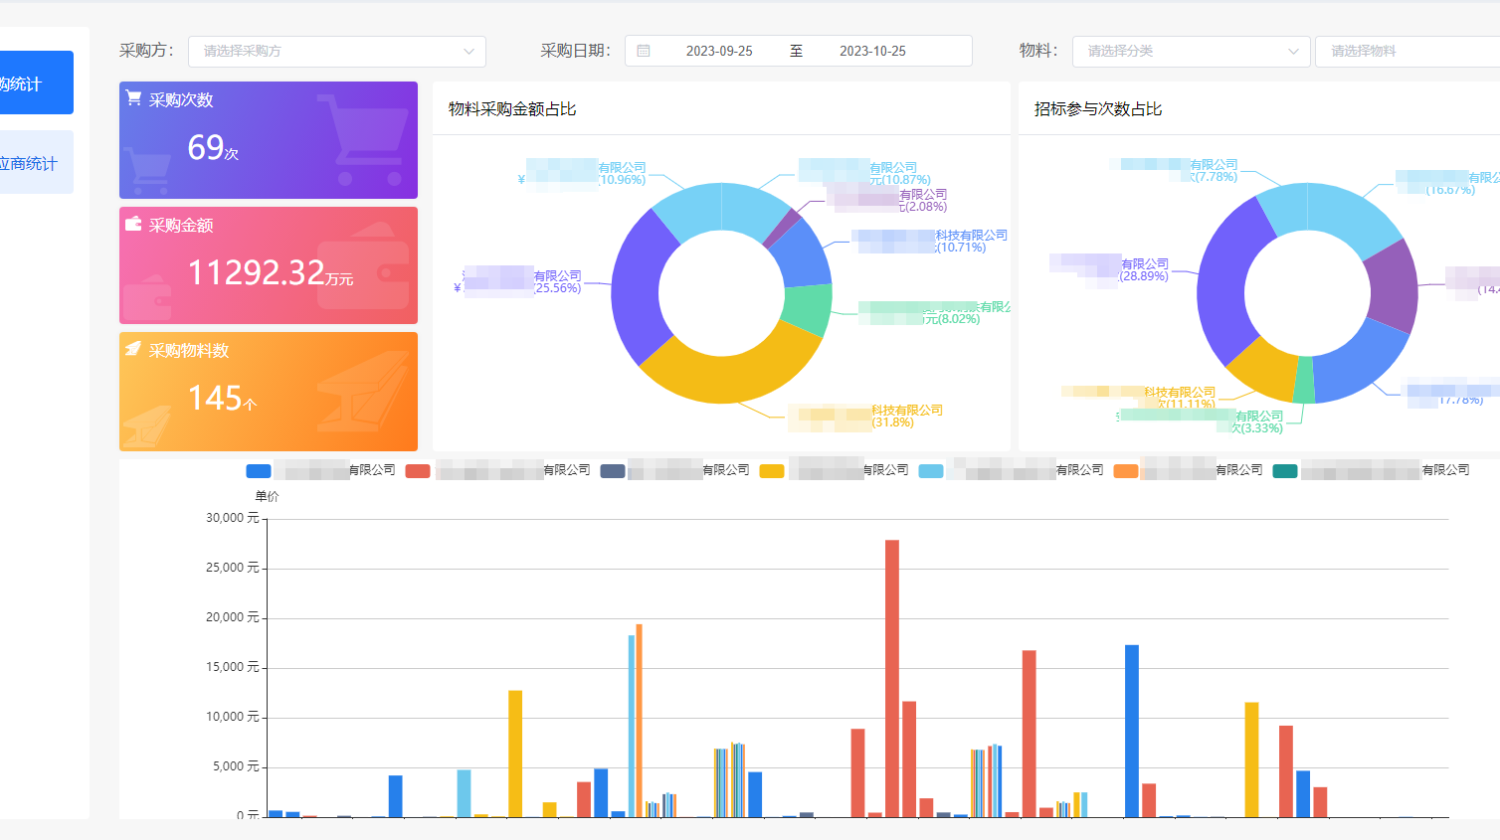
Task: Toggle the light blue legend swatch series
Action: [931, 471]
